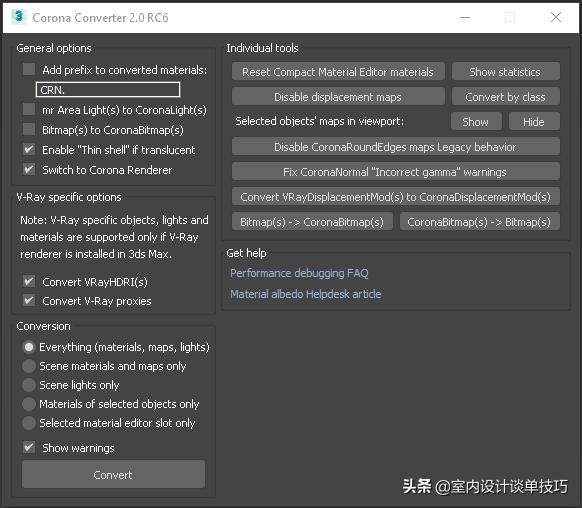This screenshot has width=582, height=508.
Task: Tick Bitmap(s) to CoronaBitmap(s) checkbox
Action: click(29, 130)
